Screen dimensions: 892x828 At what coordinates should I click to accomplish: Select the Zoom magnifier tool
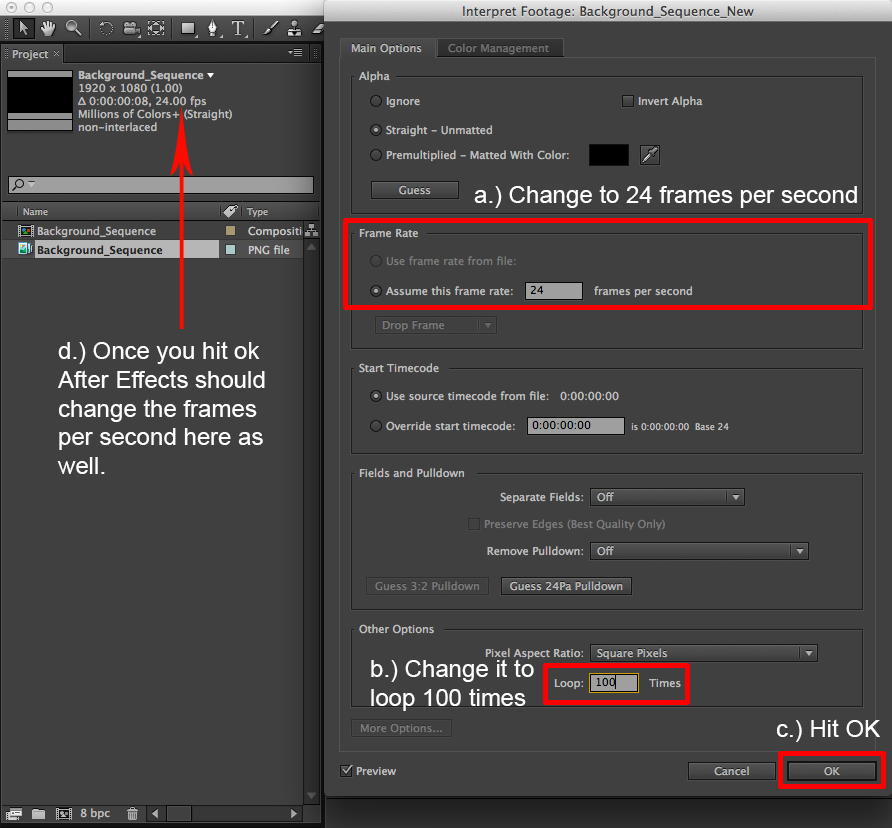tap(73, 28)
